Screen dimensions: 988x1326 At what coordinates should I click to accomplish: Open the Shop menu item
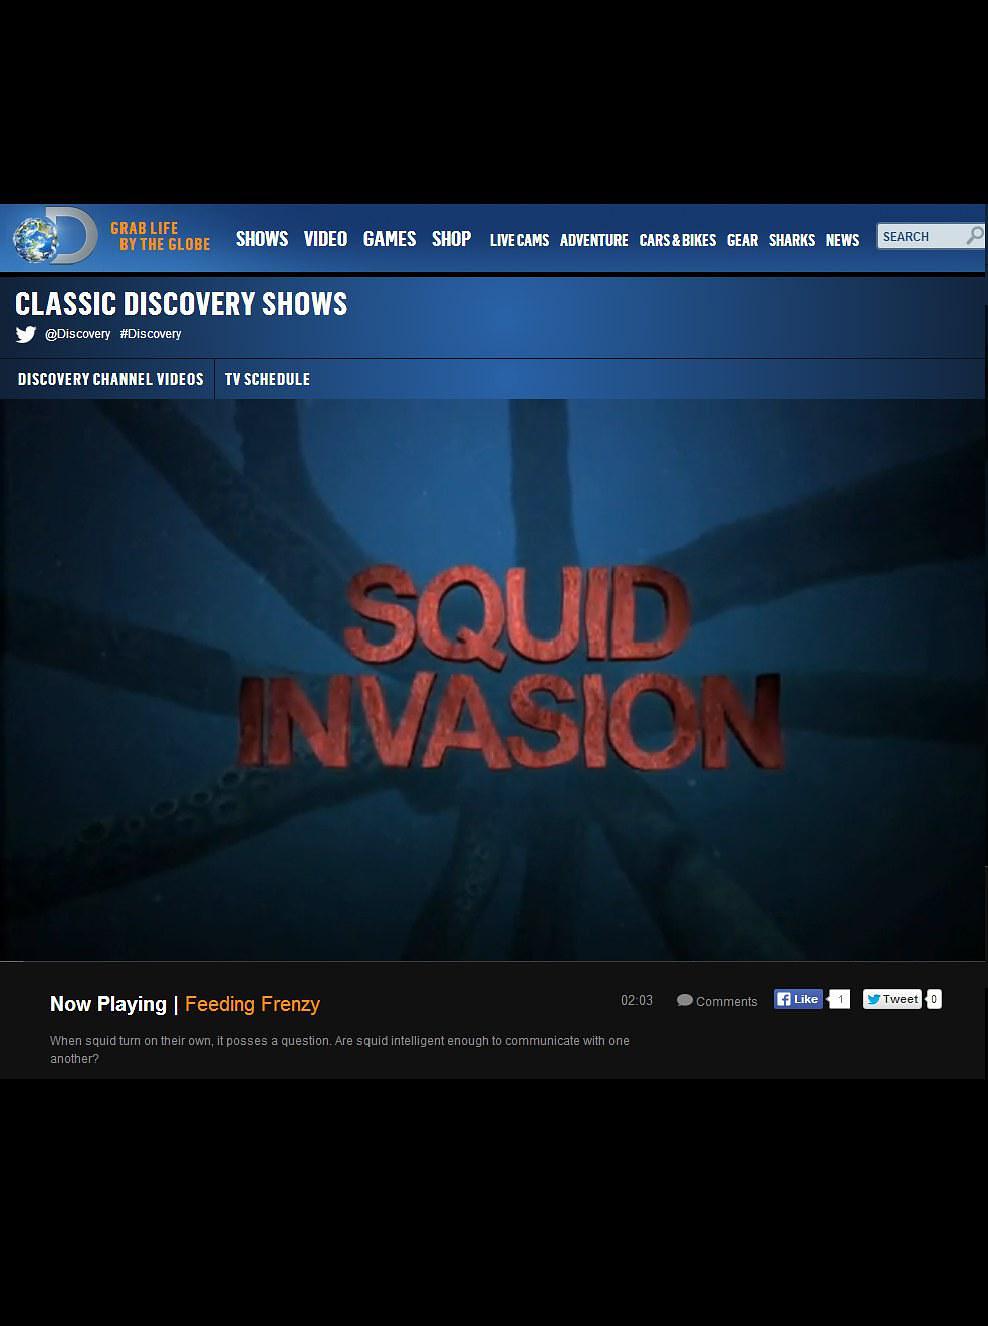pyautogui.click(x=451, y=239)
